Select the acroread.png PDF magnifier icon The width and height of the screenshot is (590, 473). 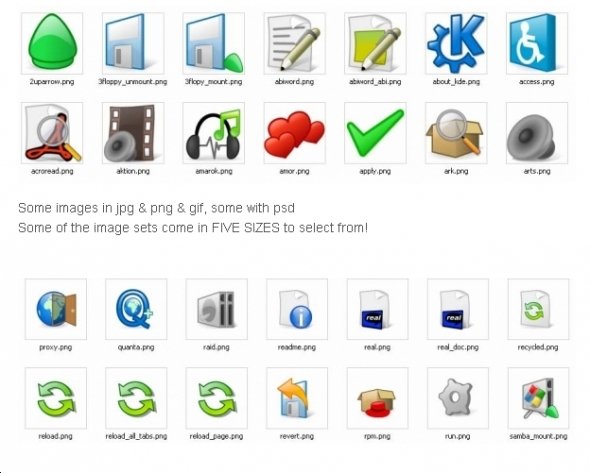coord(52,133)
